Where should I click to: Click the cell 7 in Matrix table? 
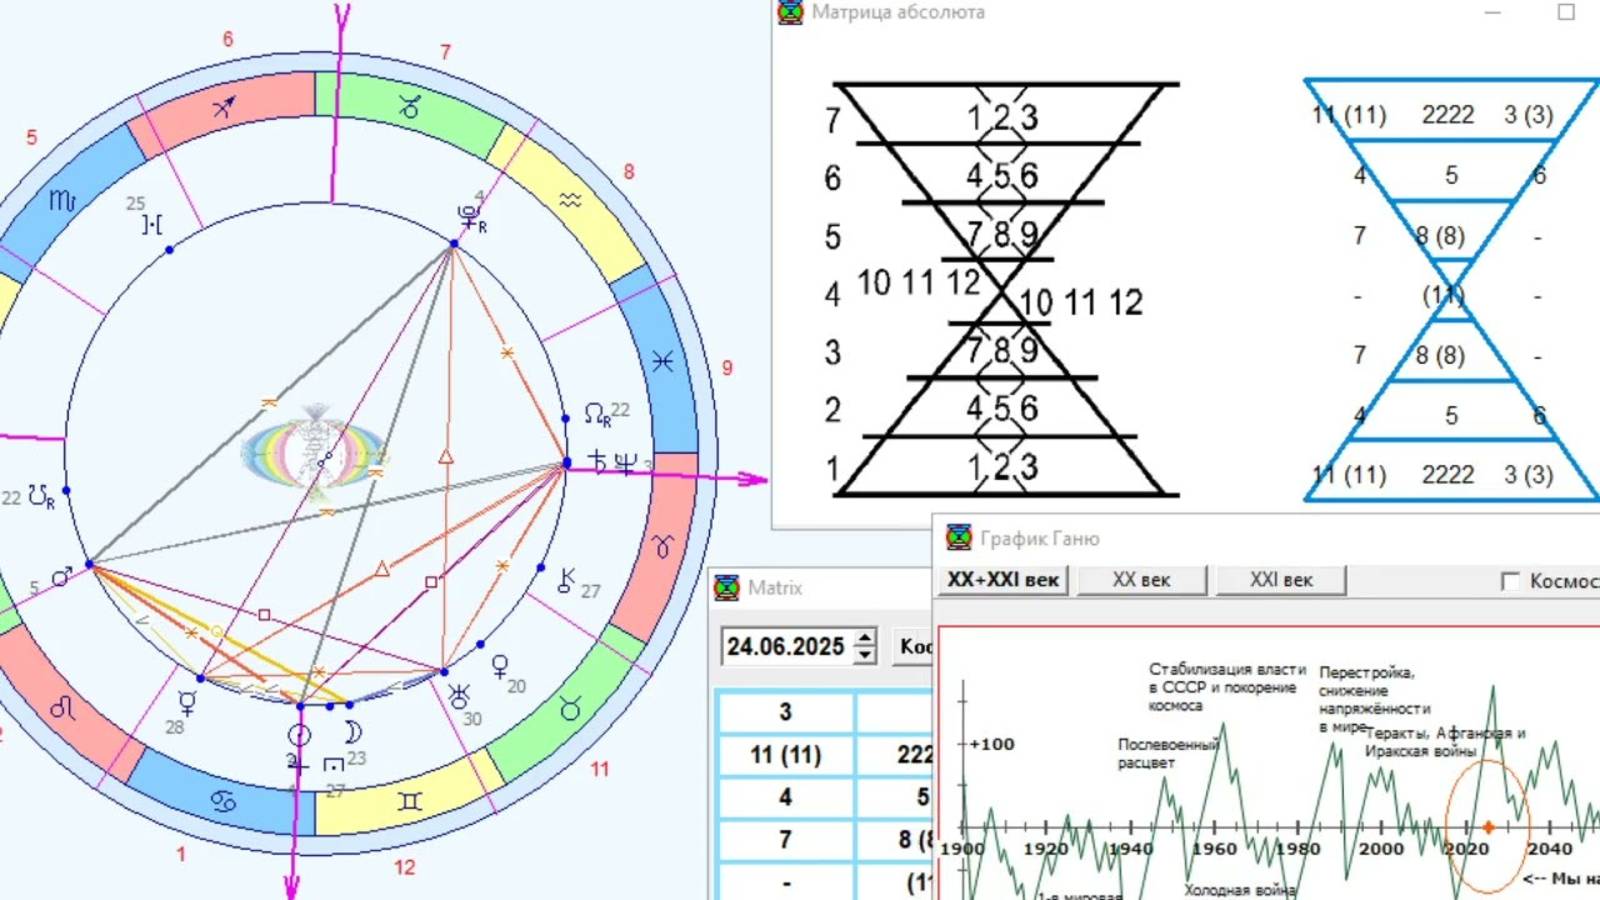785,840
